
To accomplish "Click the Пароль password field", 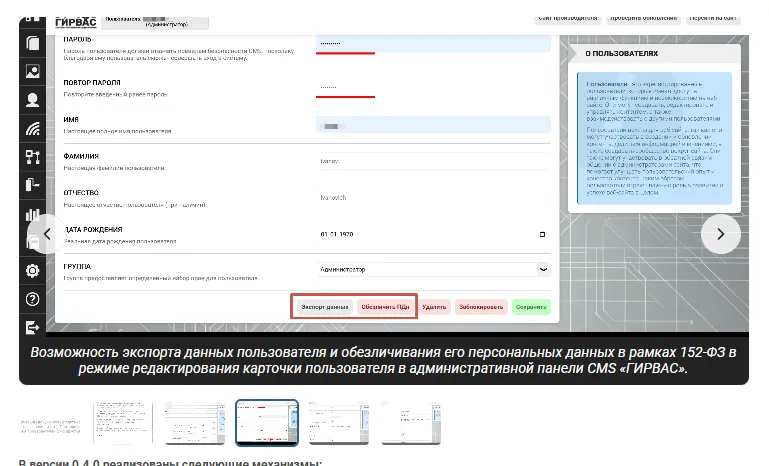I will [x=434, y=43].
